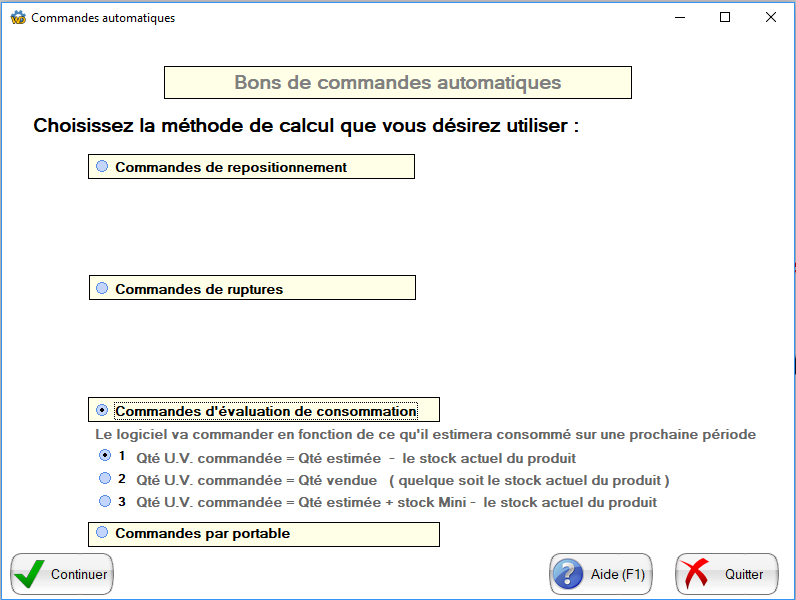
Task: Select option 3: Qté estimée plus stock Mini
Action: [x=106, y=500]
